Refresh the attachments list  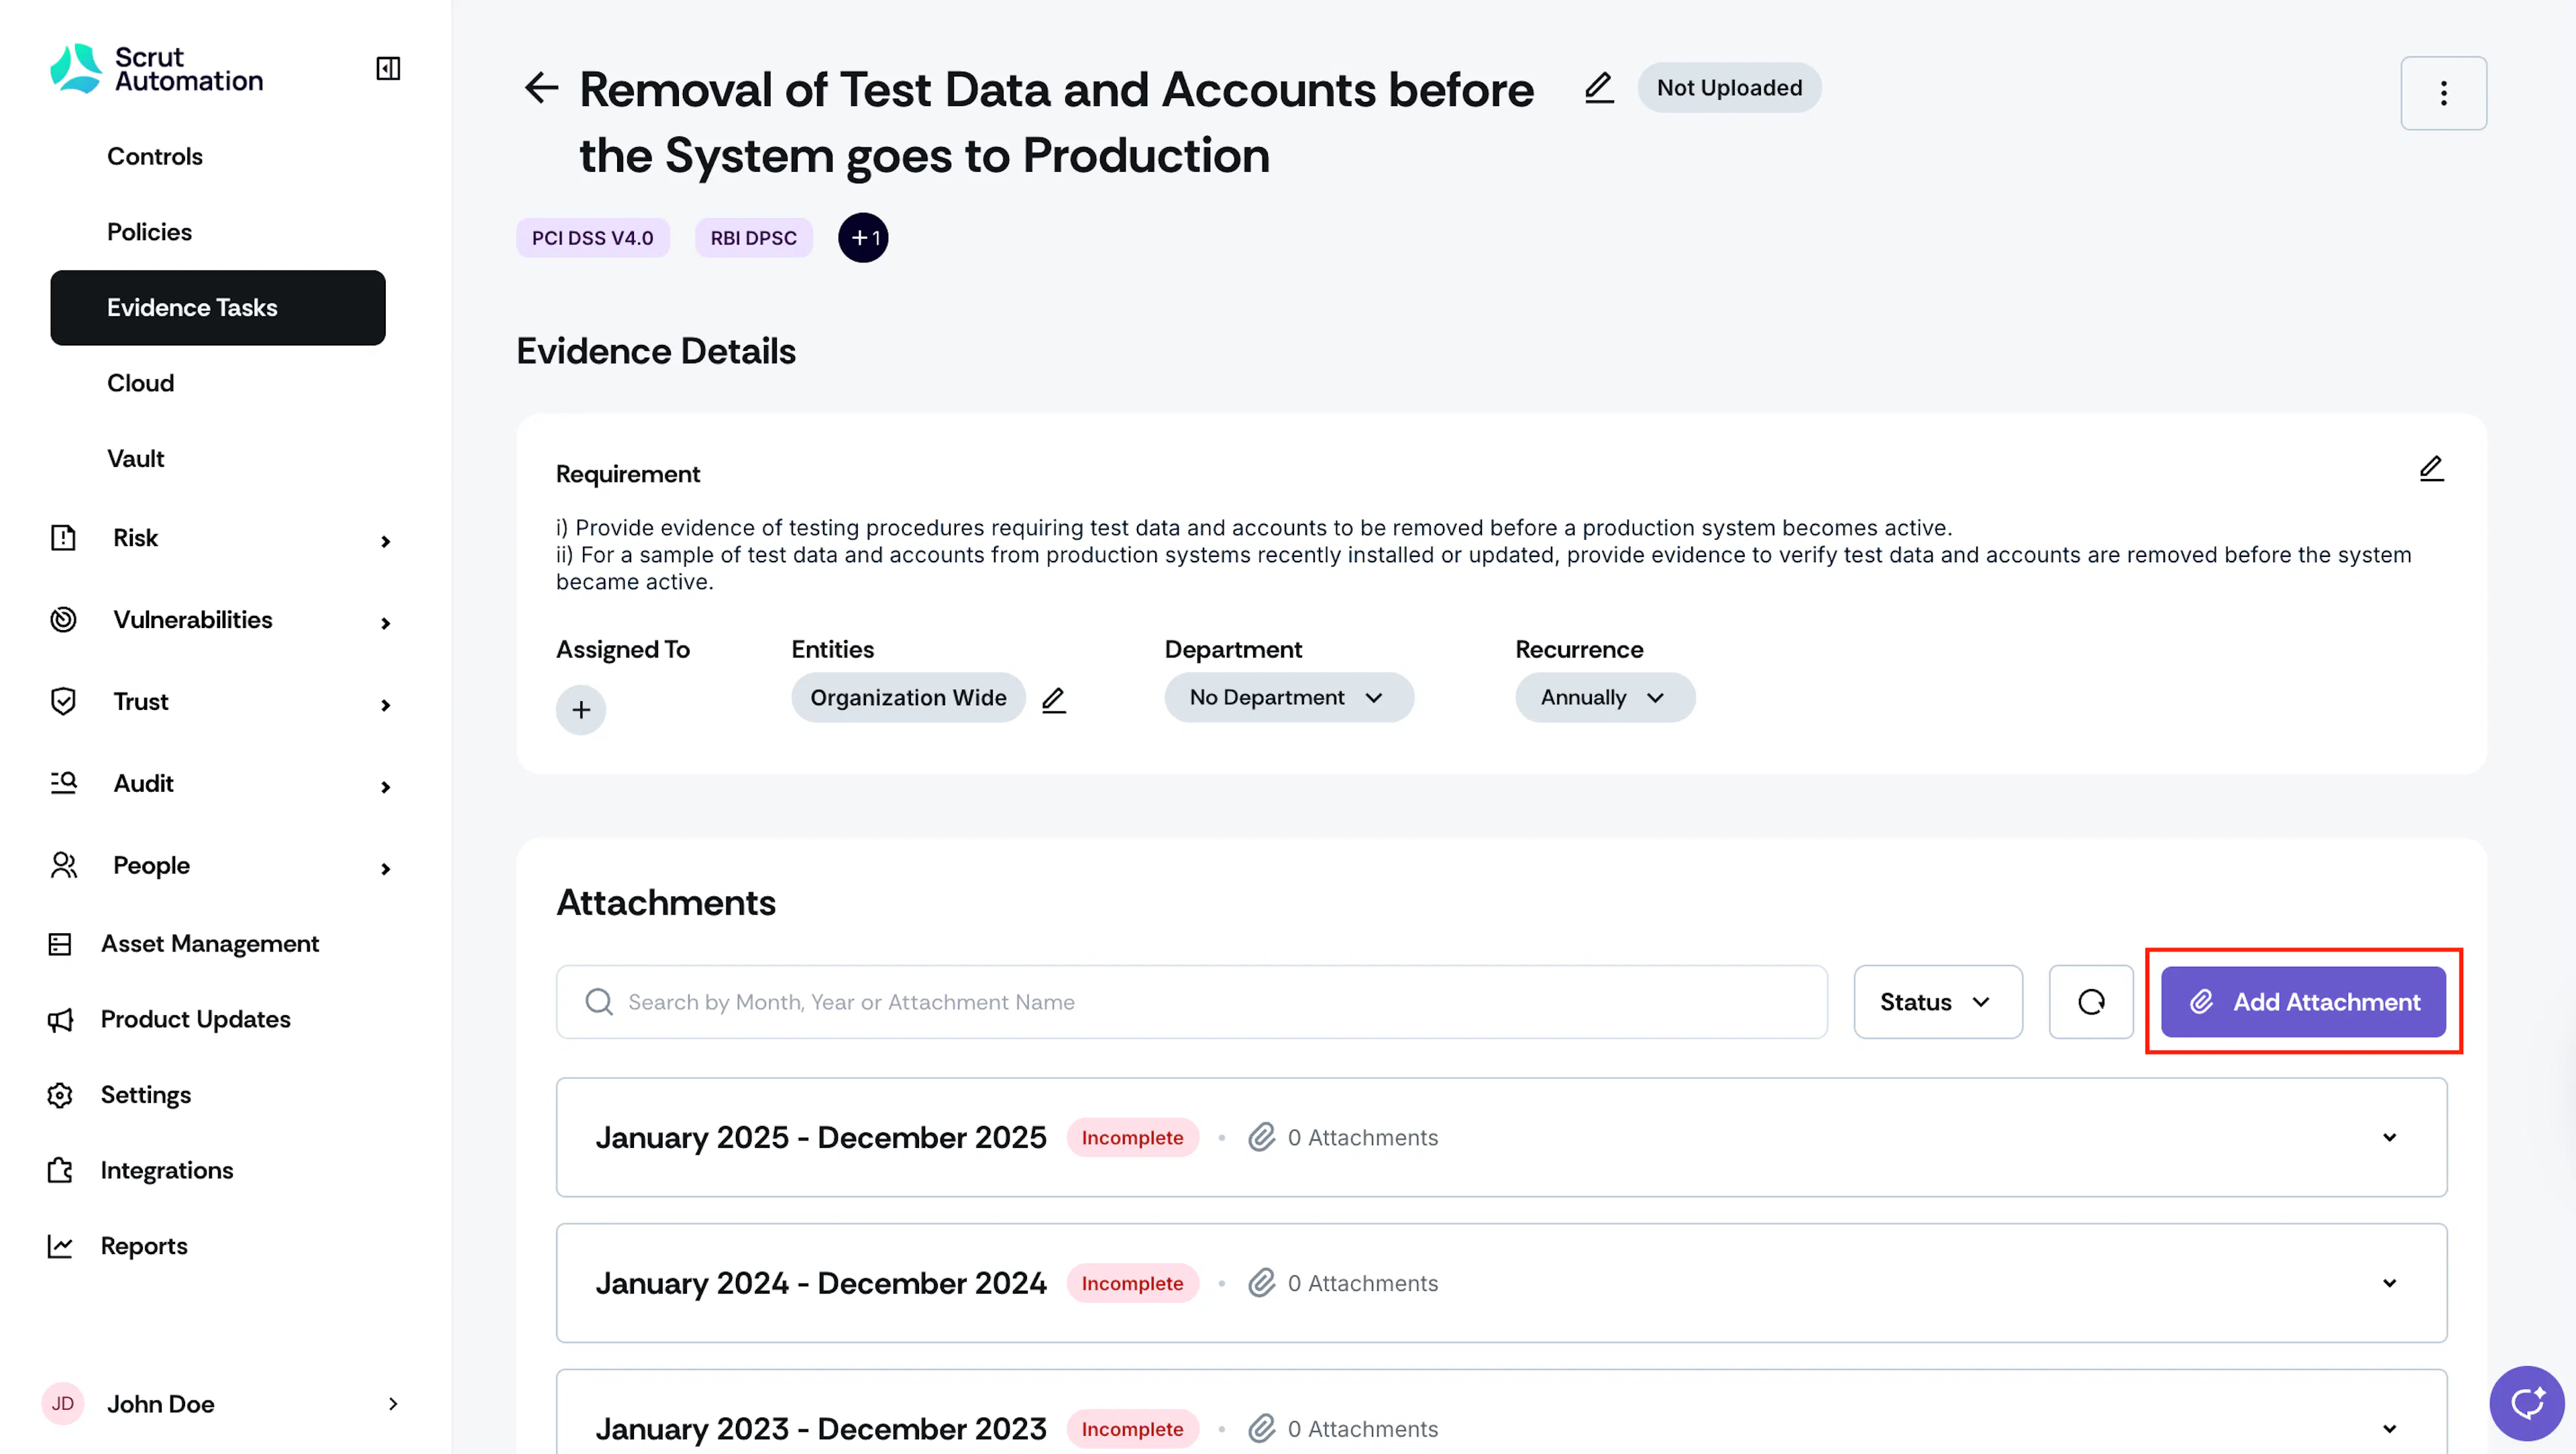coord(2091,1001)
